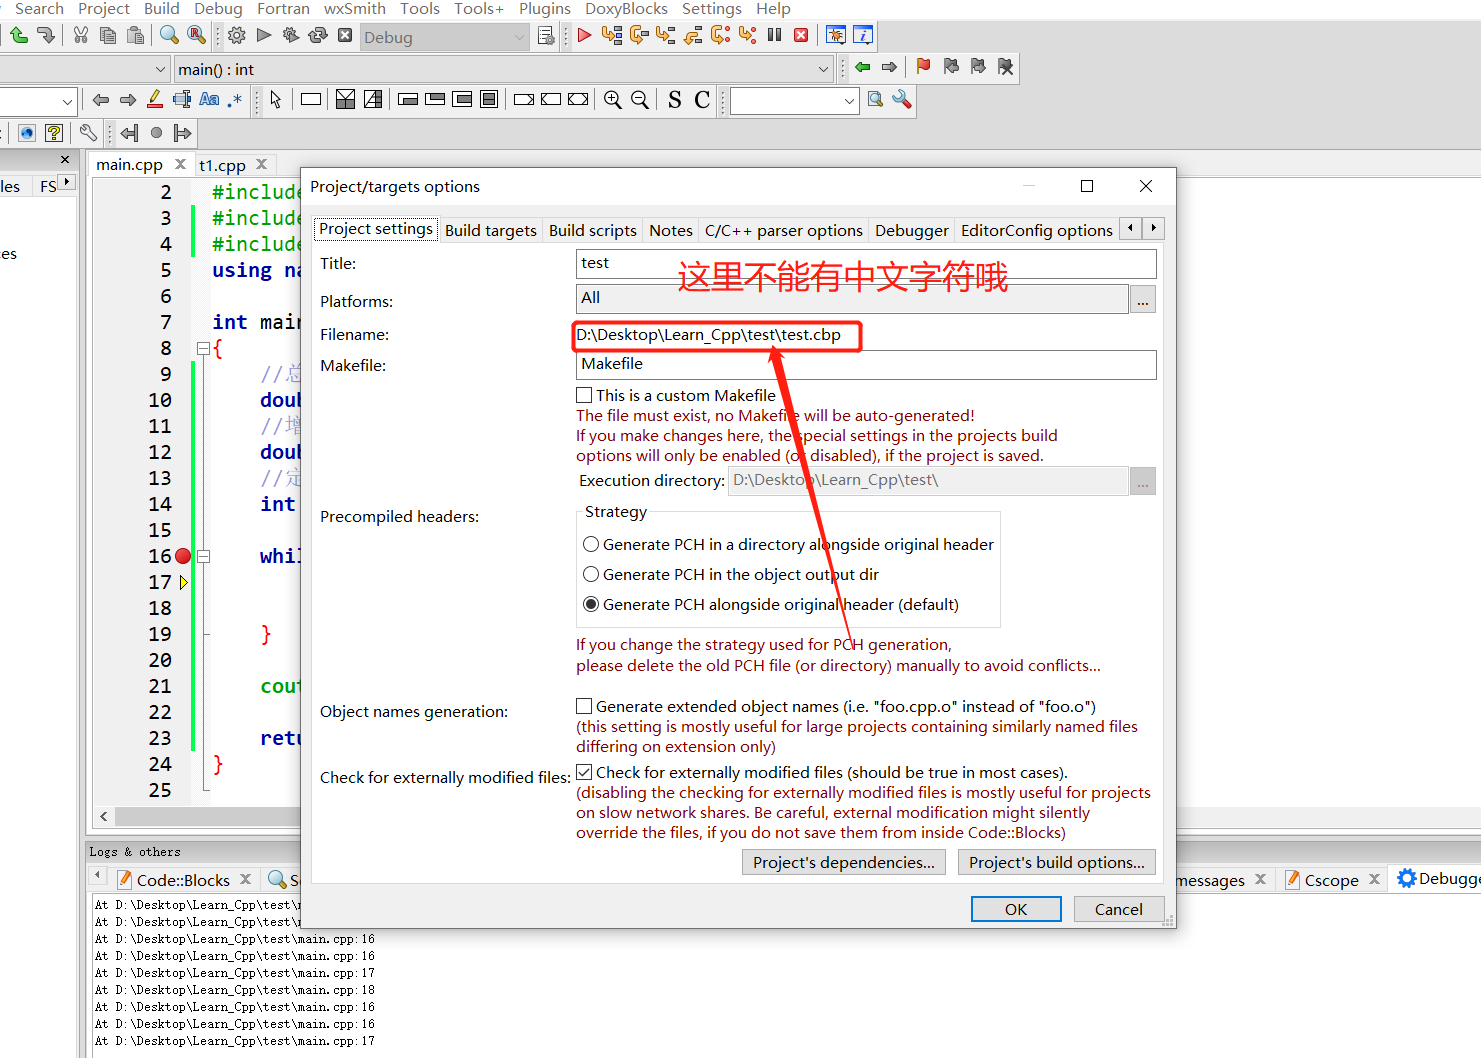Switch to the Build targets tab
The image size is (1481, 1058).
tap(490, 229)
